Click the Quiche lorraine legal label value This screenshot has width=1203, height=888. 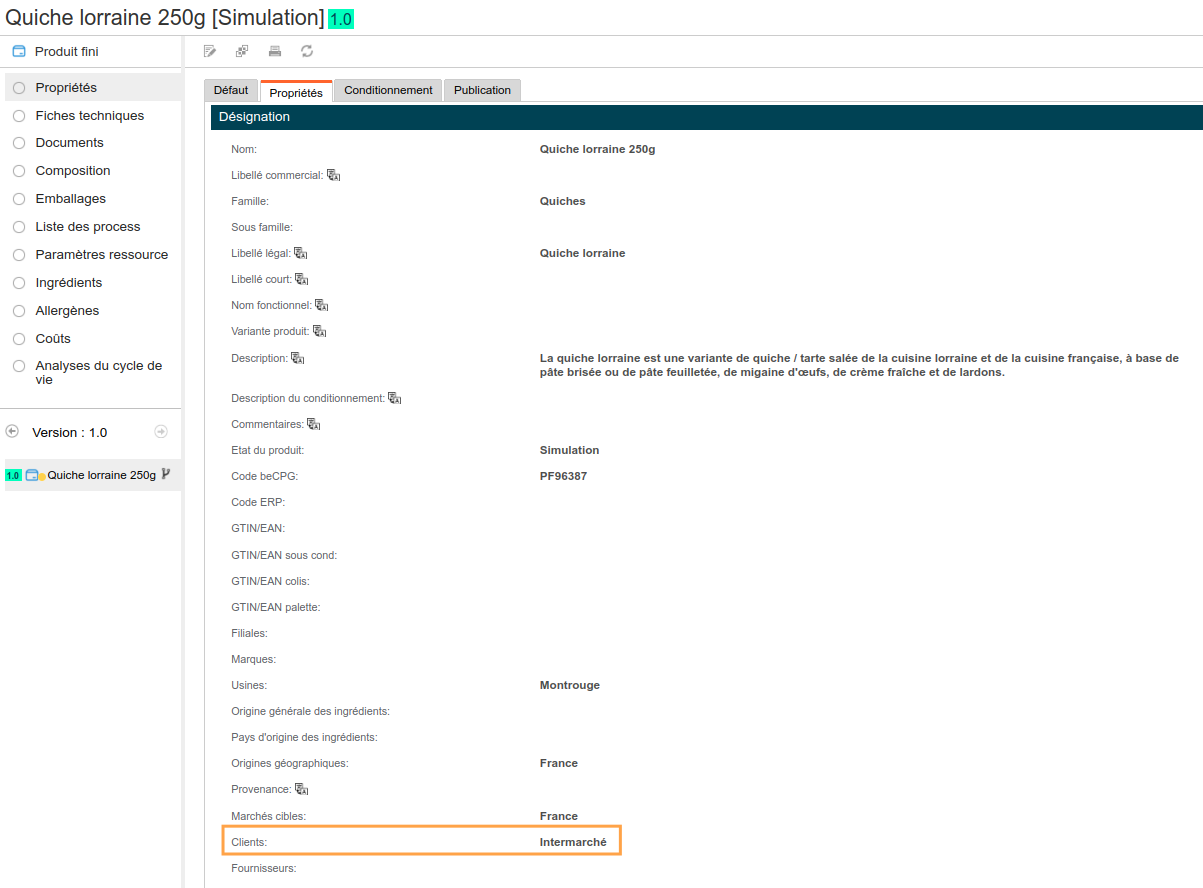582,253
